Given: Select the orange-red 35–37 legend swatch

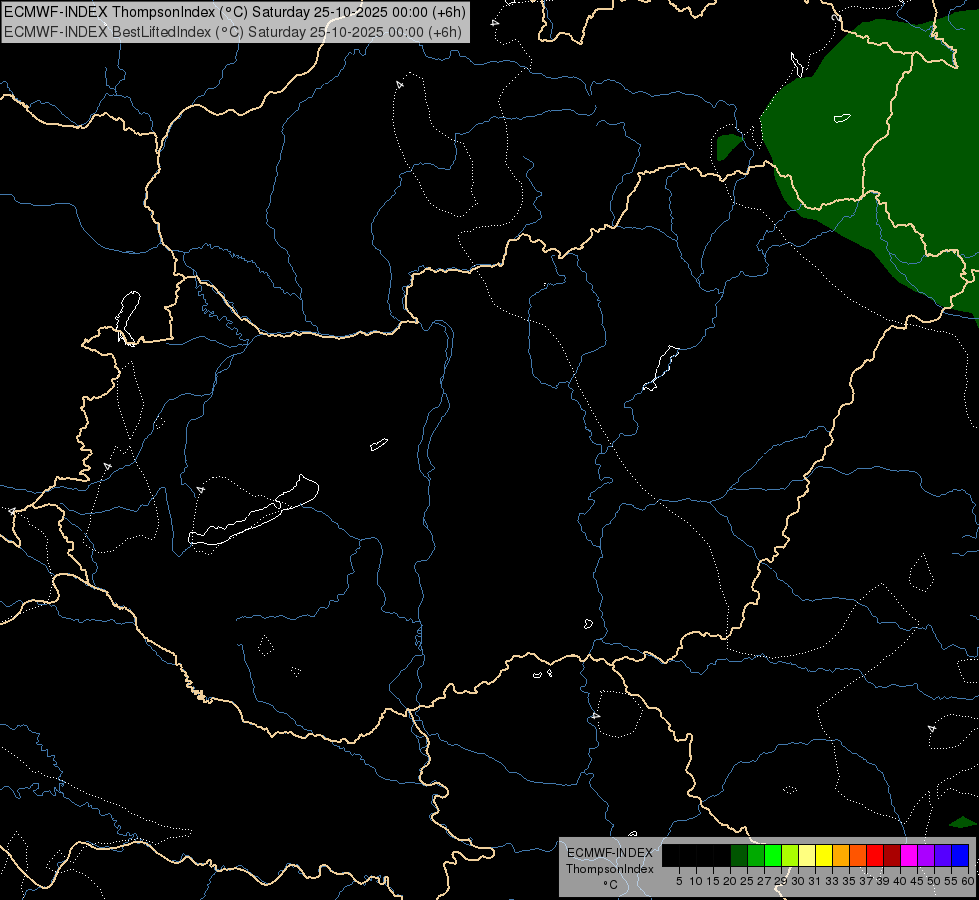Looking at the screenshot, I should 858,855.
